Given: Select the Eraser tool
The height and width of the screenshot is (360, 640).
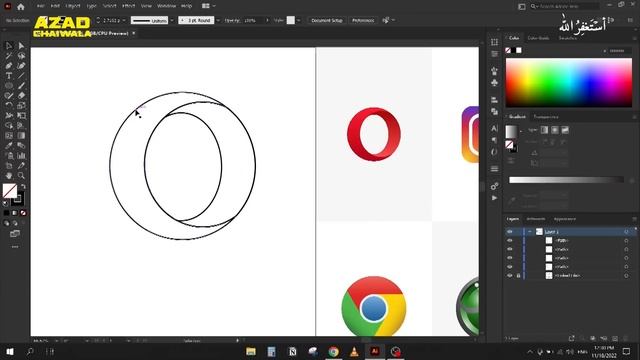Looking at the screenshot, I should click(21, 96).
